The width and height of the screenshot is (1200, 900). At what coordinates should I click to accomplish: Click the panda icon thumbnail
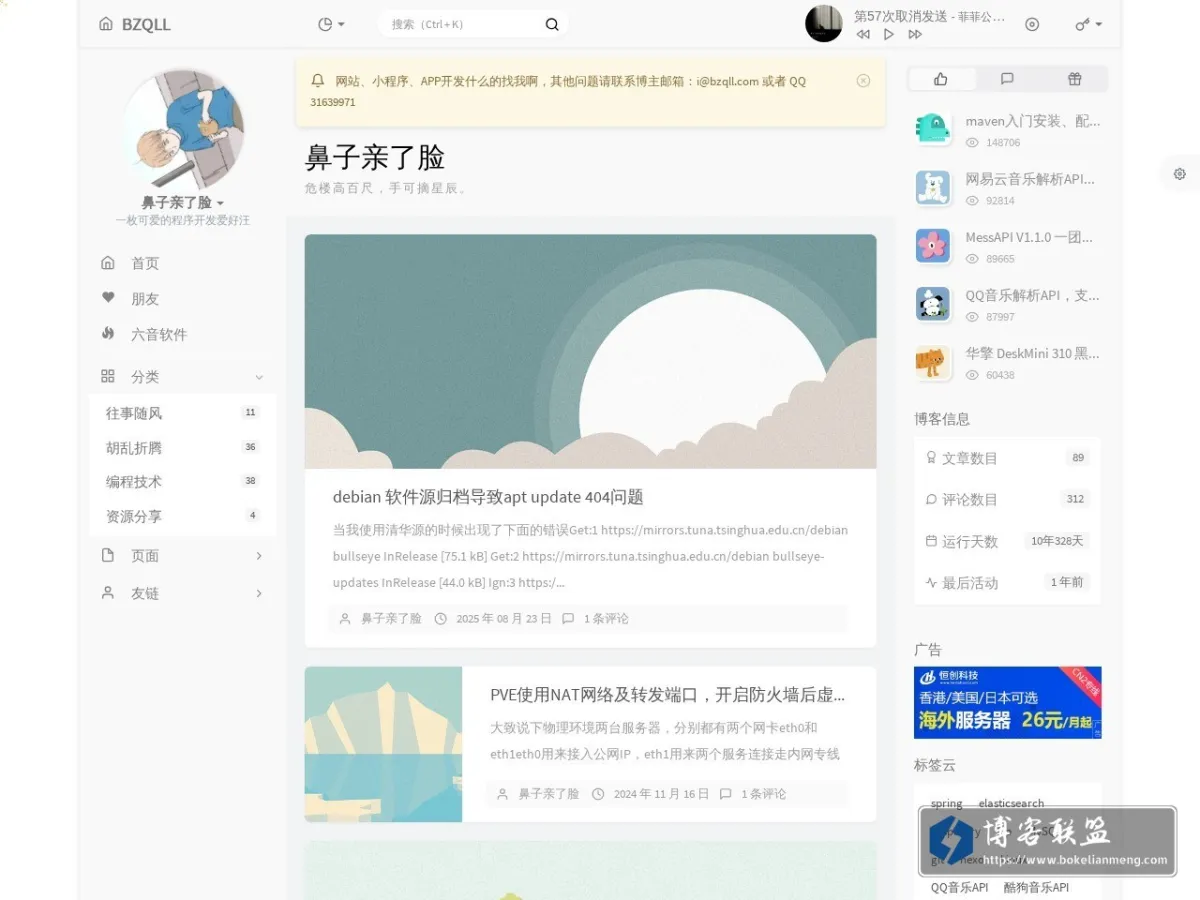pyautogui.click(x=932, y=303)
